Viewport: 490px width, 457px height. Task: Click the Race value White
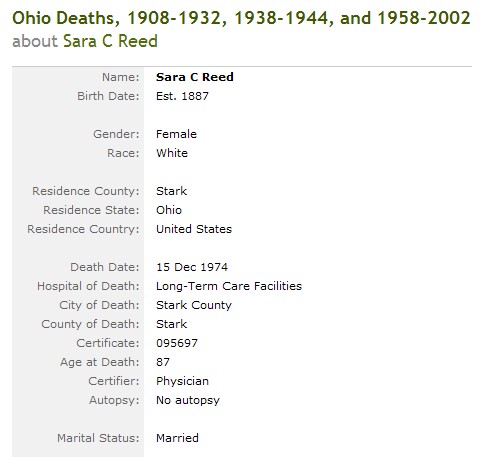(172, 153)
